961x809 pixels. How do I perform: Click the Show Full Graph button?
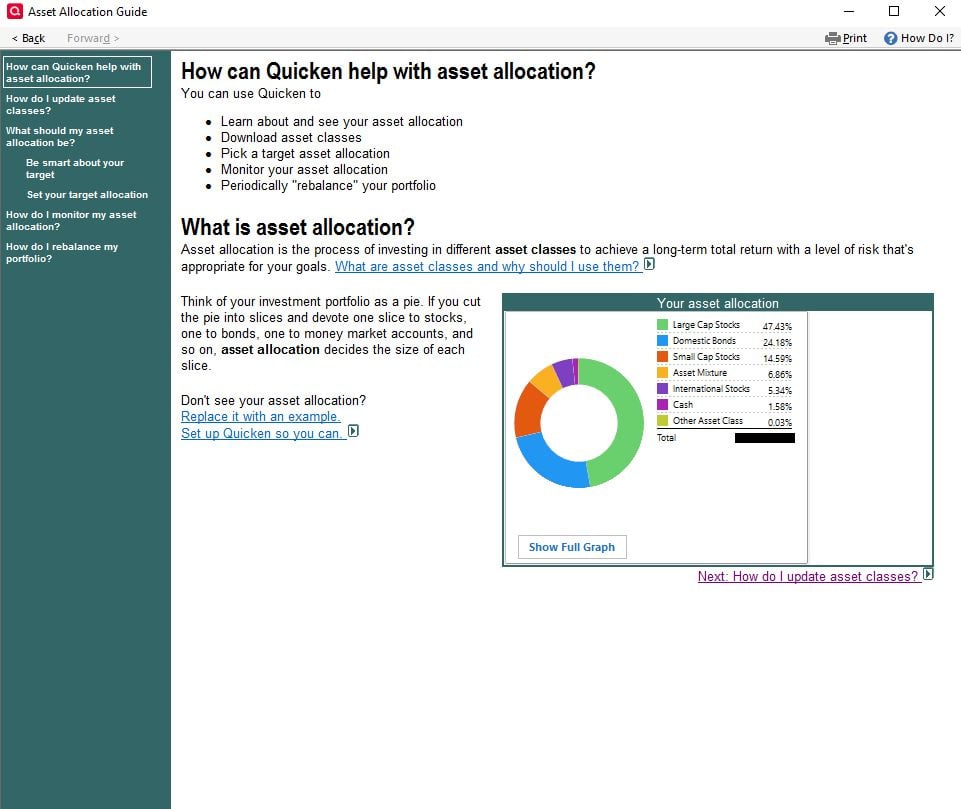click(x=572, y=547)
